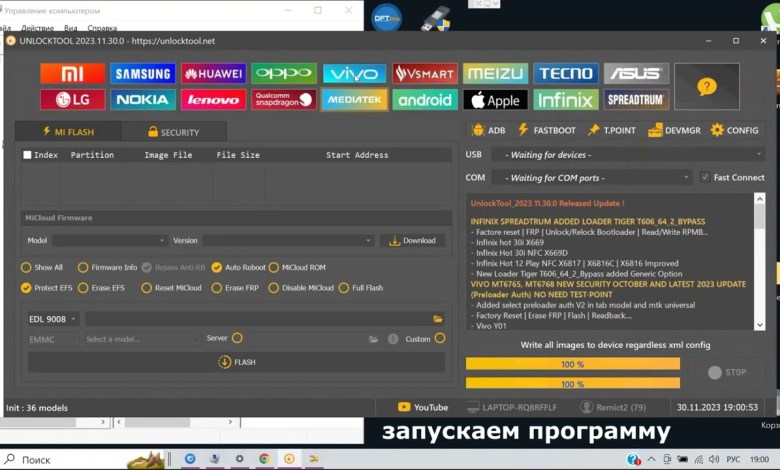Select the MediaTek tile

click(x=354, y=99)
